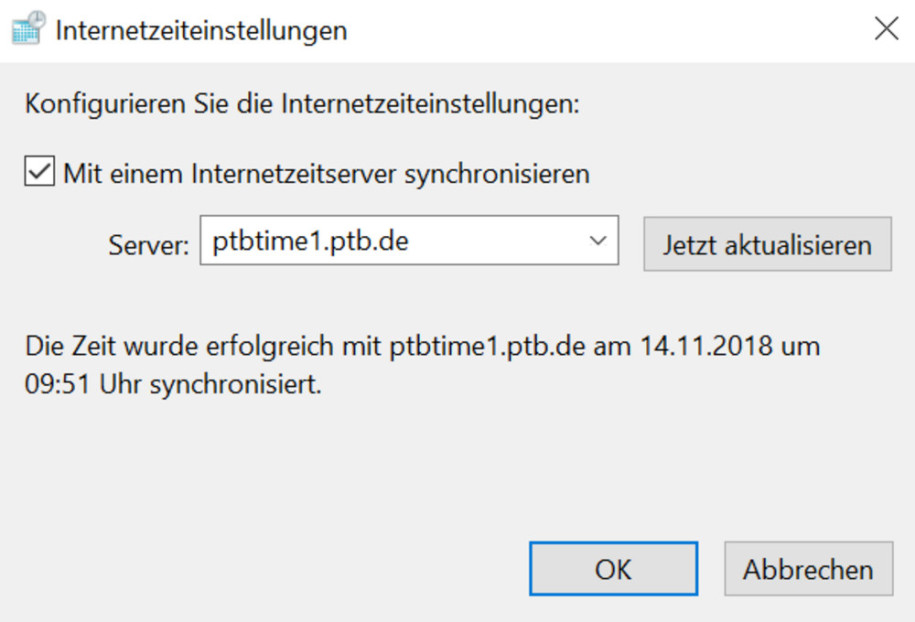Uncheck the Internetzeitserver synchronisieren checkbox
Viewport: 915px width, 622px height.
point(39,173)
